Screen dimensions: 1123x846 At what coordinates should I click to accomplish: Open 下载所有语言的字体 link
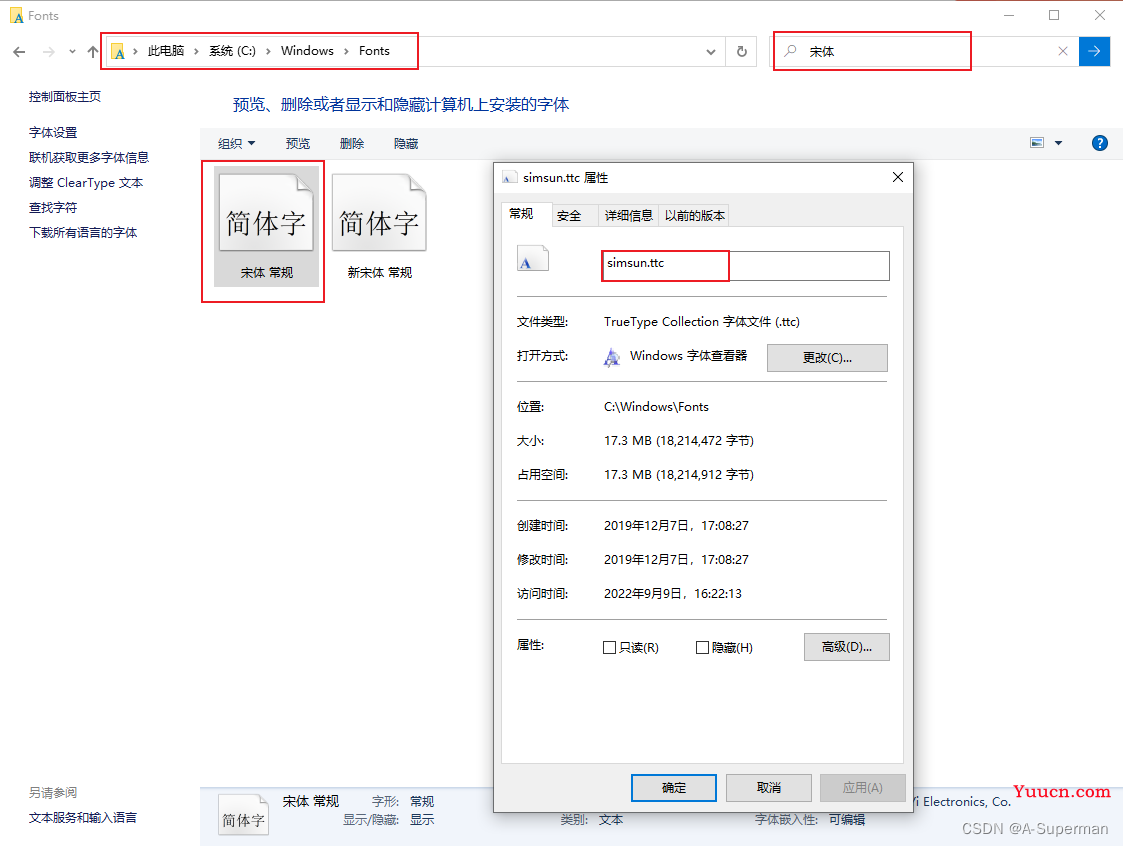(83, 233)
